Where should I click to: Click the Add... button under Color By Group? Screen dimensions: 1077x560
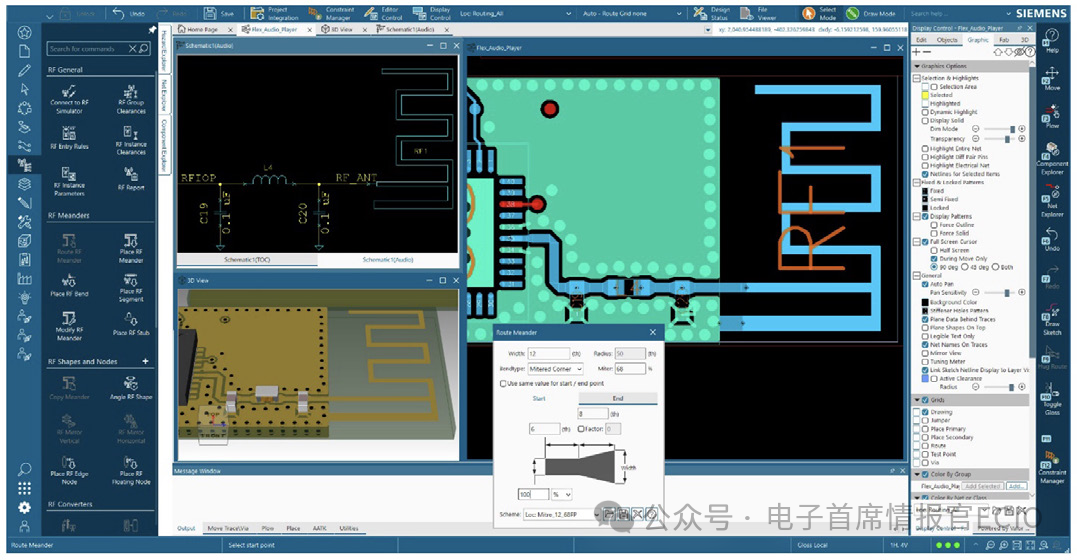point(1016,486)
